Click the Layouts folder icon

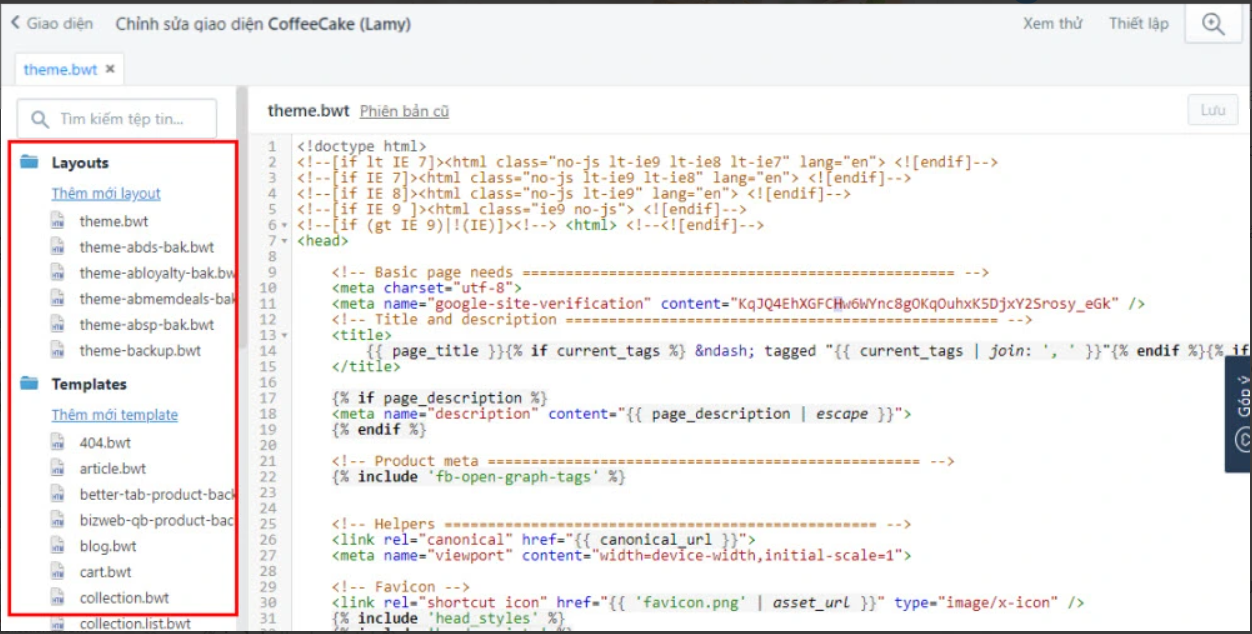point(29,162)
